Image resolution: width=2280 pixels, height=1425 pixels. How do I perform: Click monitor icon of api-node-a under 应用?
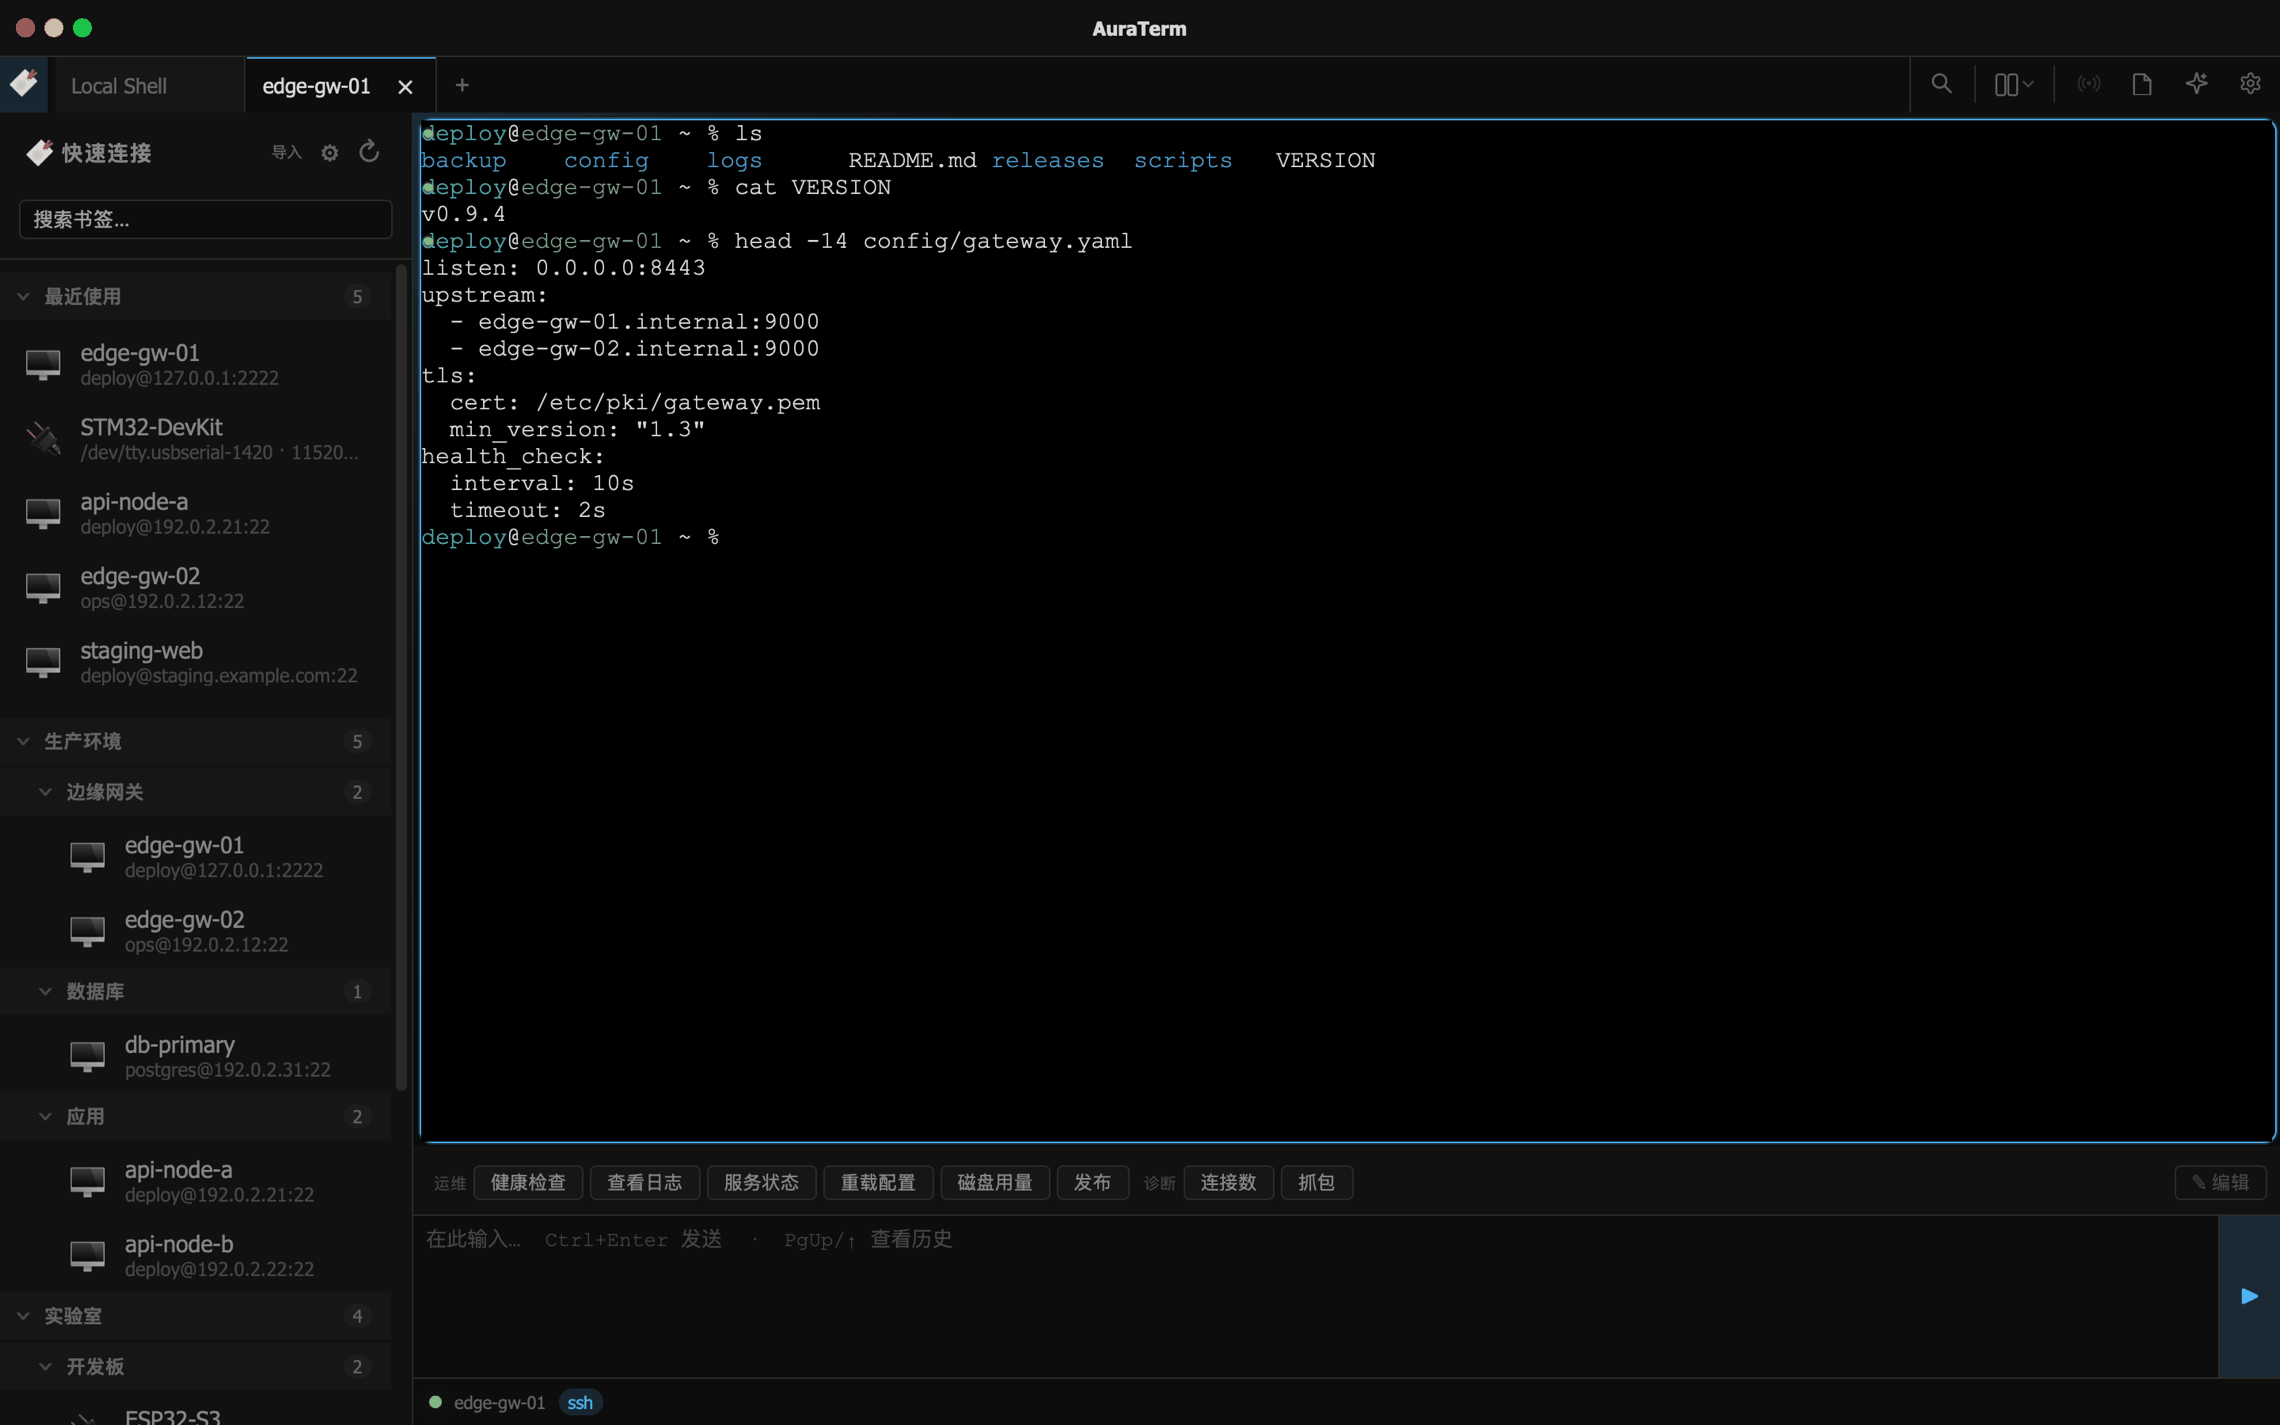87,1181
